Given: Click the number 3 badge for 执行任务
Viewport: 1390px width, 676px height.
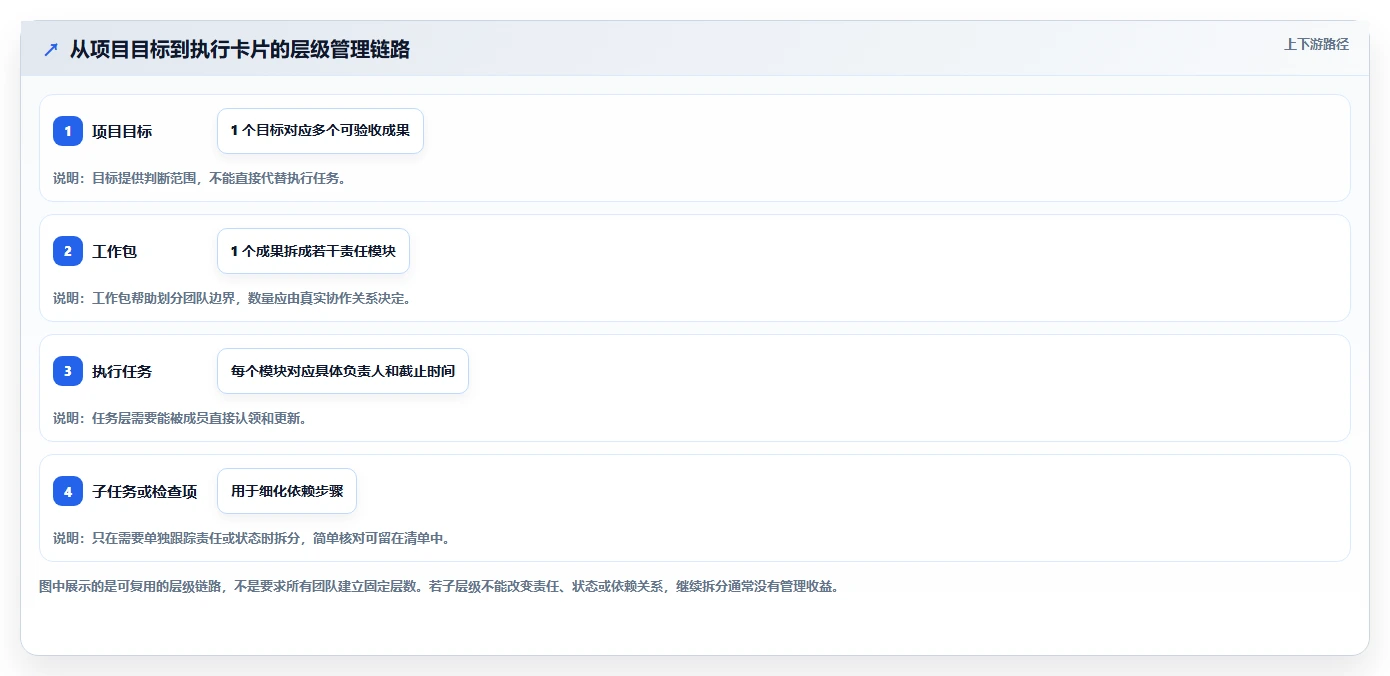Looking at the screenshot, I should tap(68, 371).
